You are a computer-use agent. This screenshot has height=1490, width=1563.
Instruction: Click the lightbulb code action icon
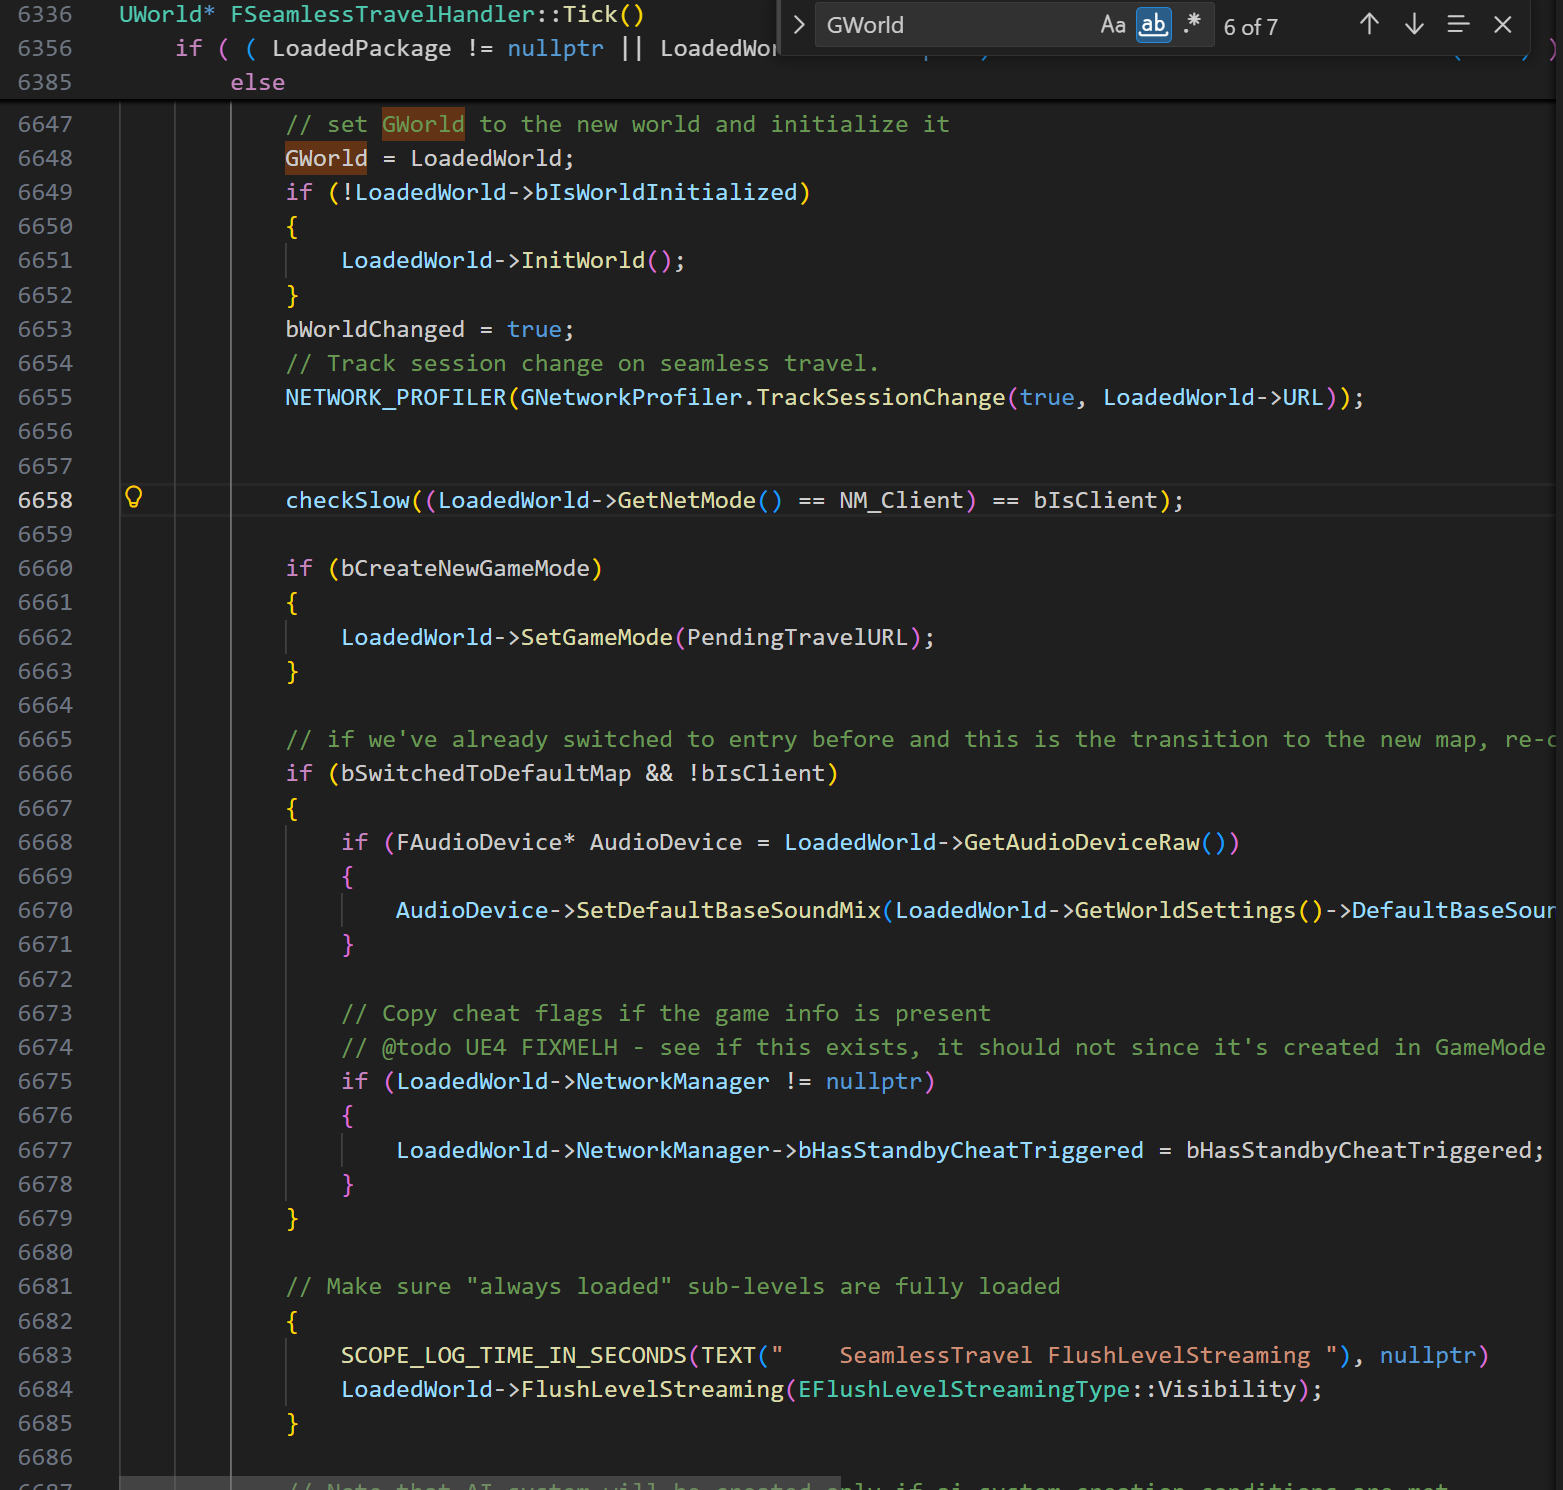[133, 497]
